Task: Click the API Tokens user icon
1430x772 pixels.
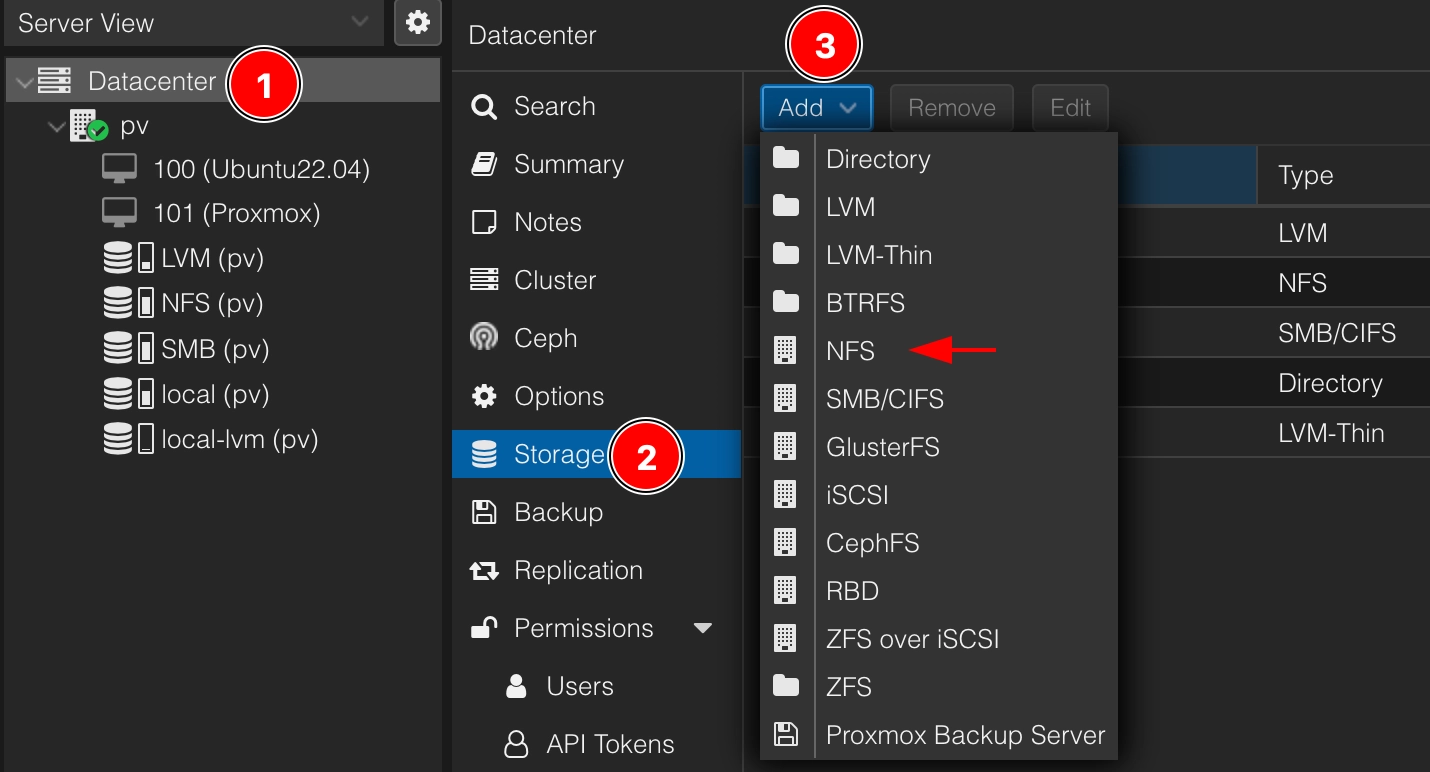Action: tap(516, 745)
